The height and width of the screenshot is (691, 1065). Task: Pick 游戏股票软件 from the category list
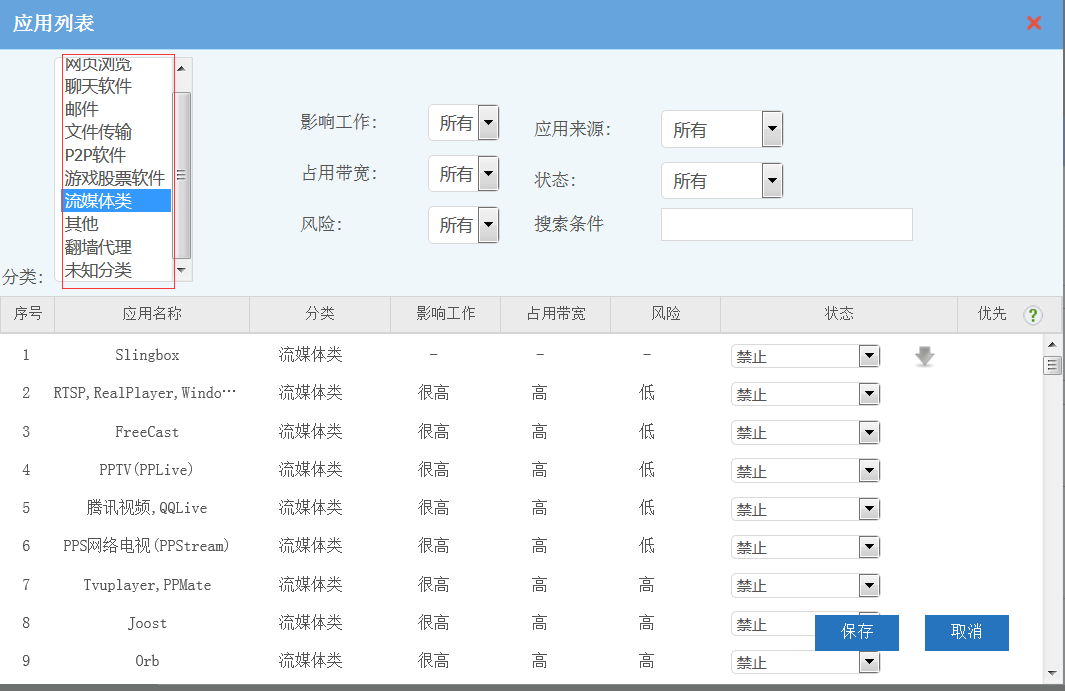pyautogui.click(x=114, y=178)
